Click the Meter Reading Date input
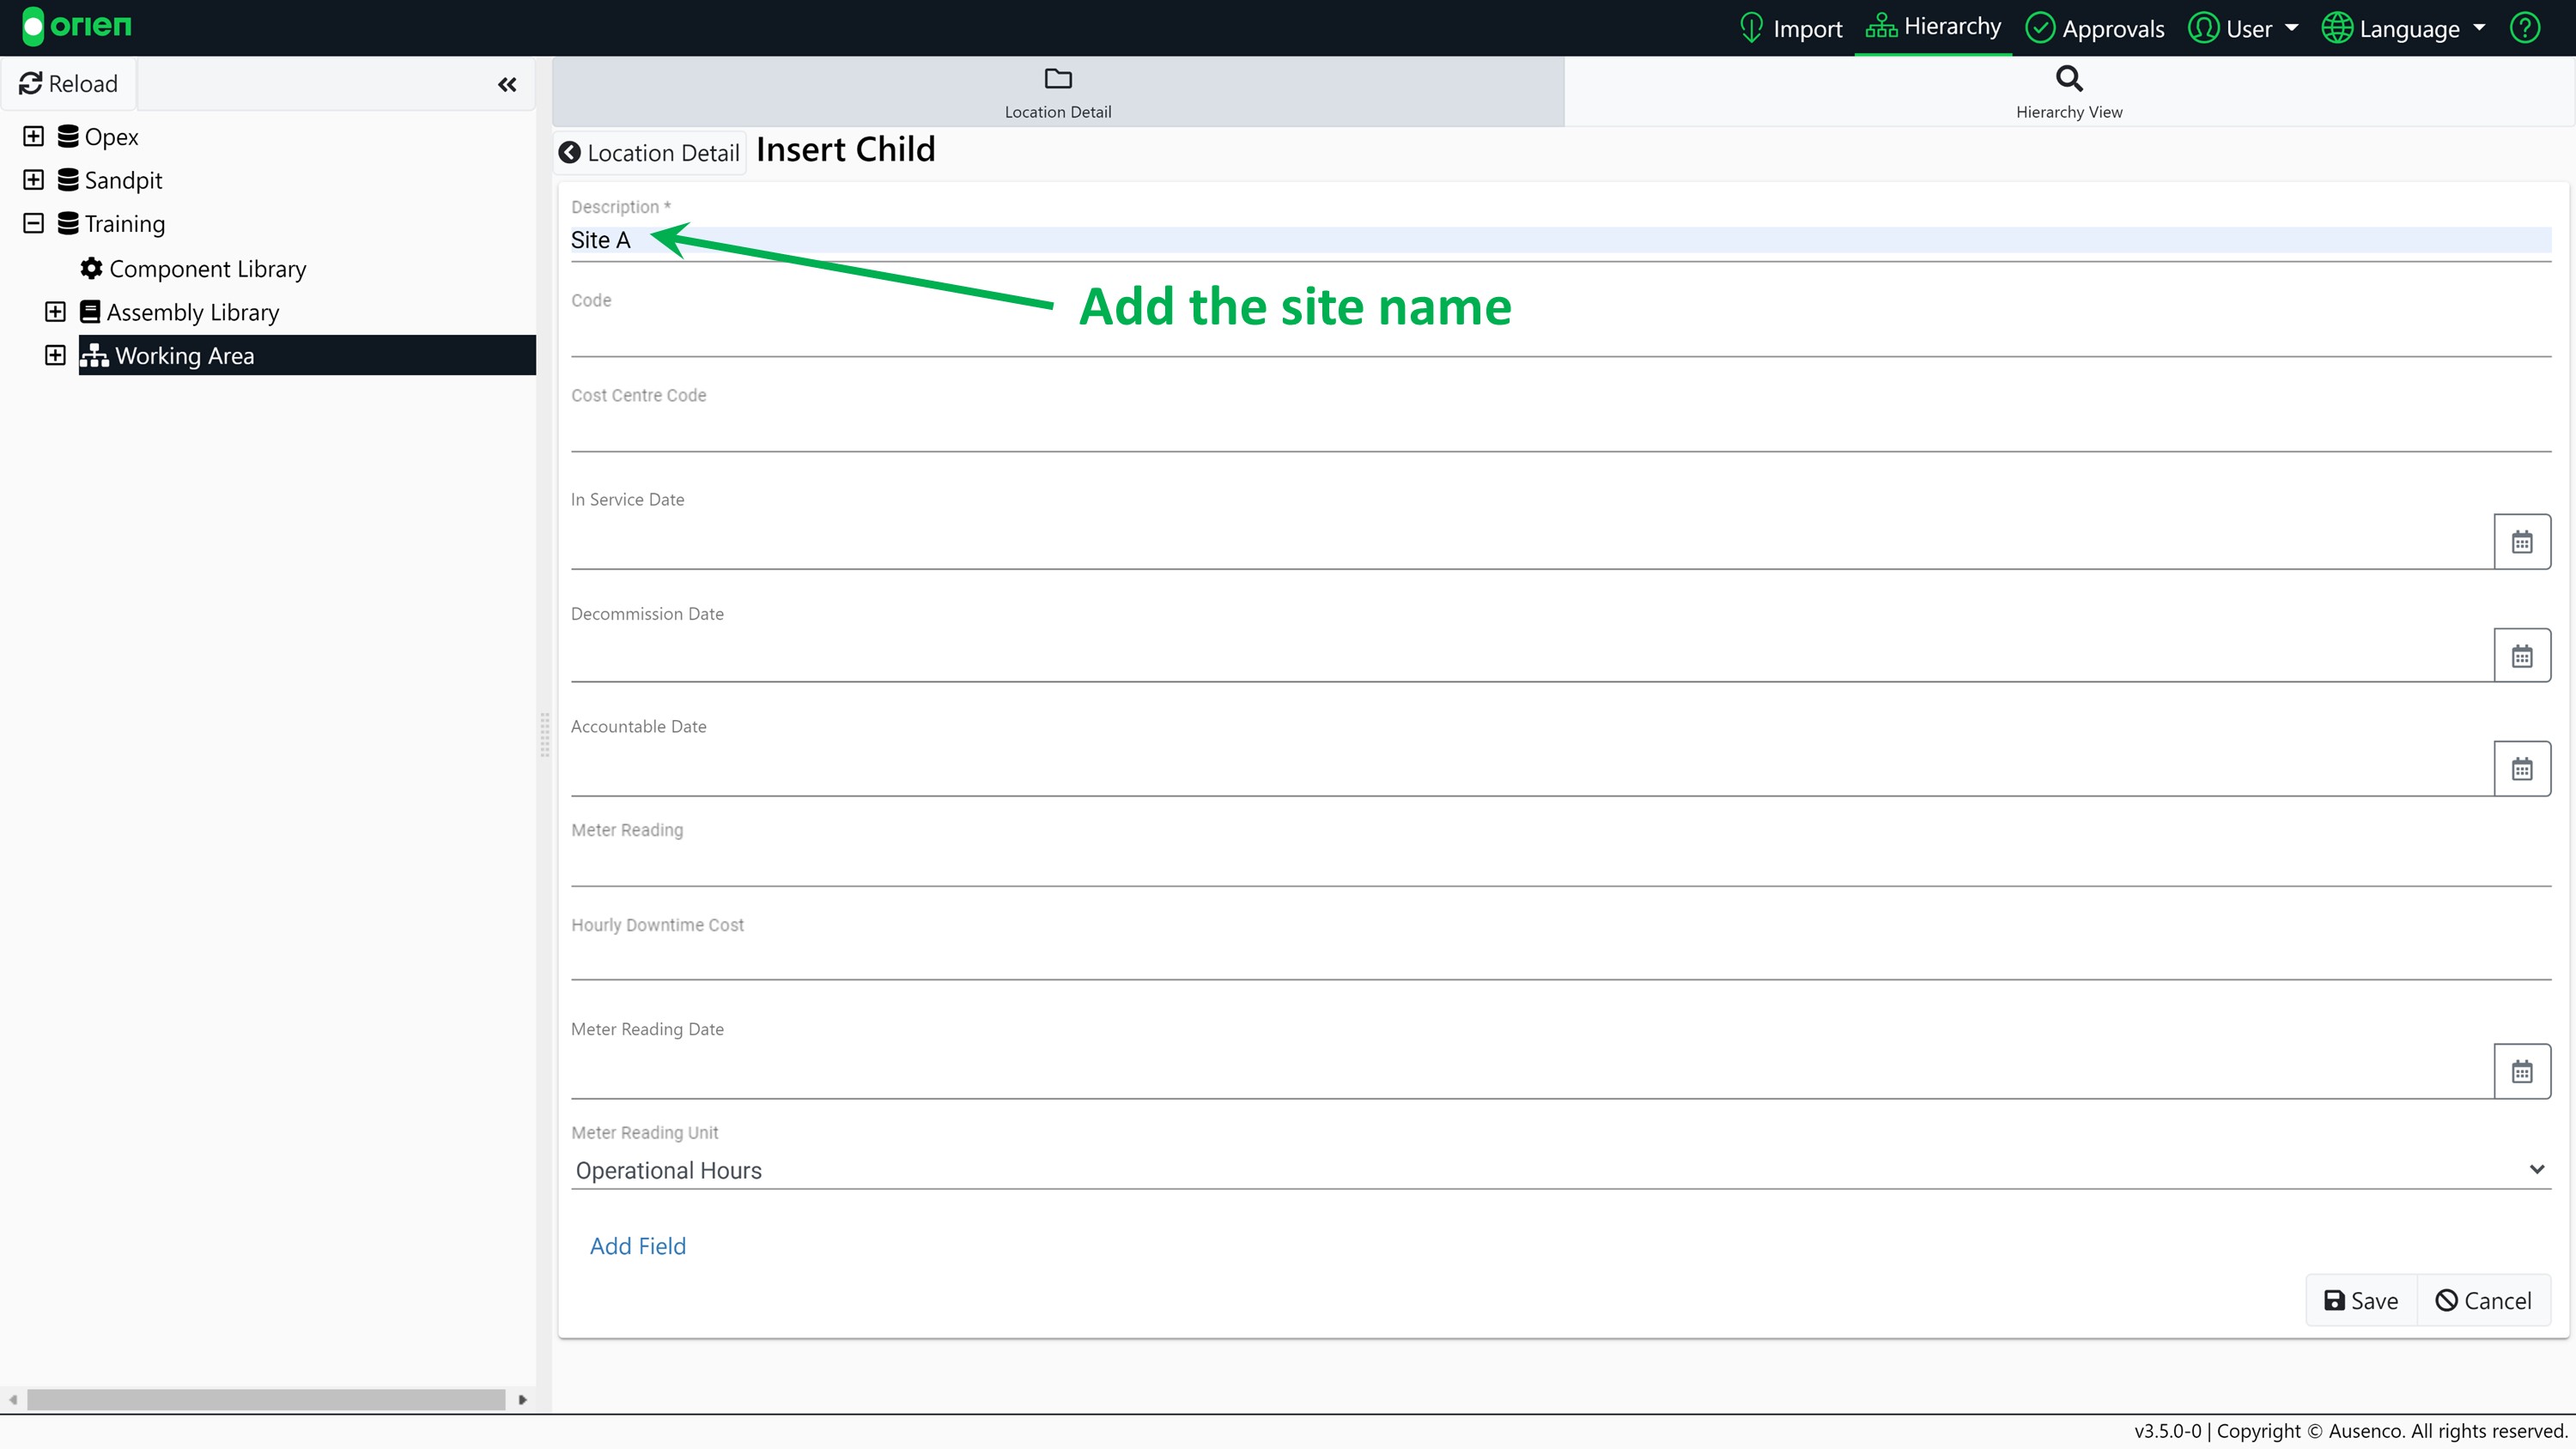Screen dimensions: 2576x1449 (1532, 1073)
